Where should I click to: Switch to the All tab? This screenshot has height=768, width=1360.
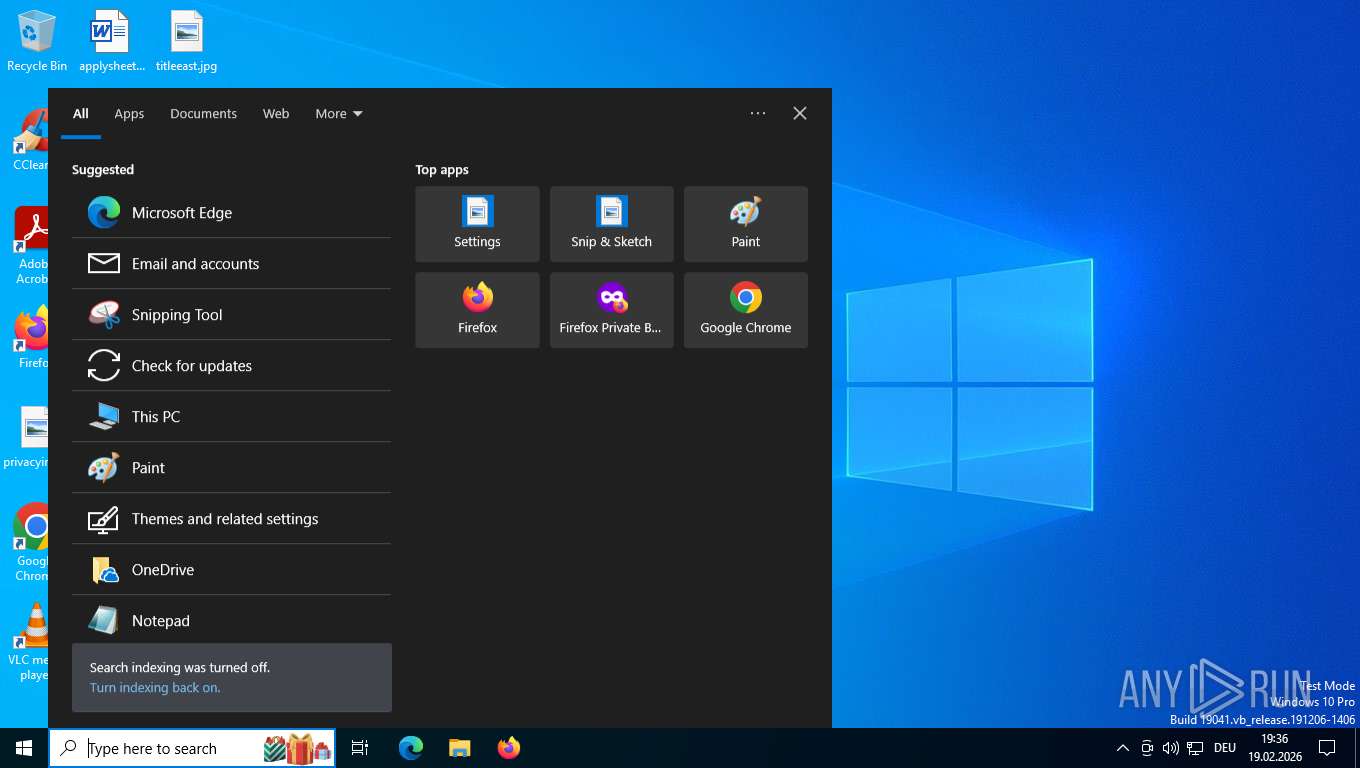tap(81, 113)
